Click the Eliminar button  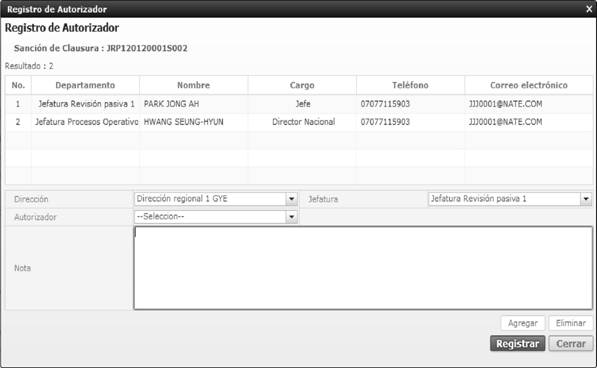click(x=570, y=323)
